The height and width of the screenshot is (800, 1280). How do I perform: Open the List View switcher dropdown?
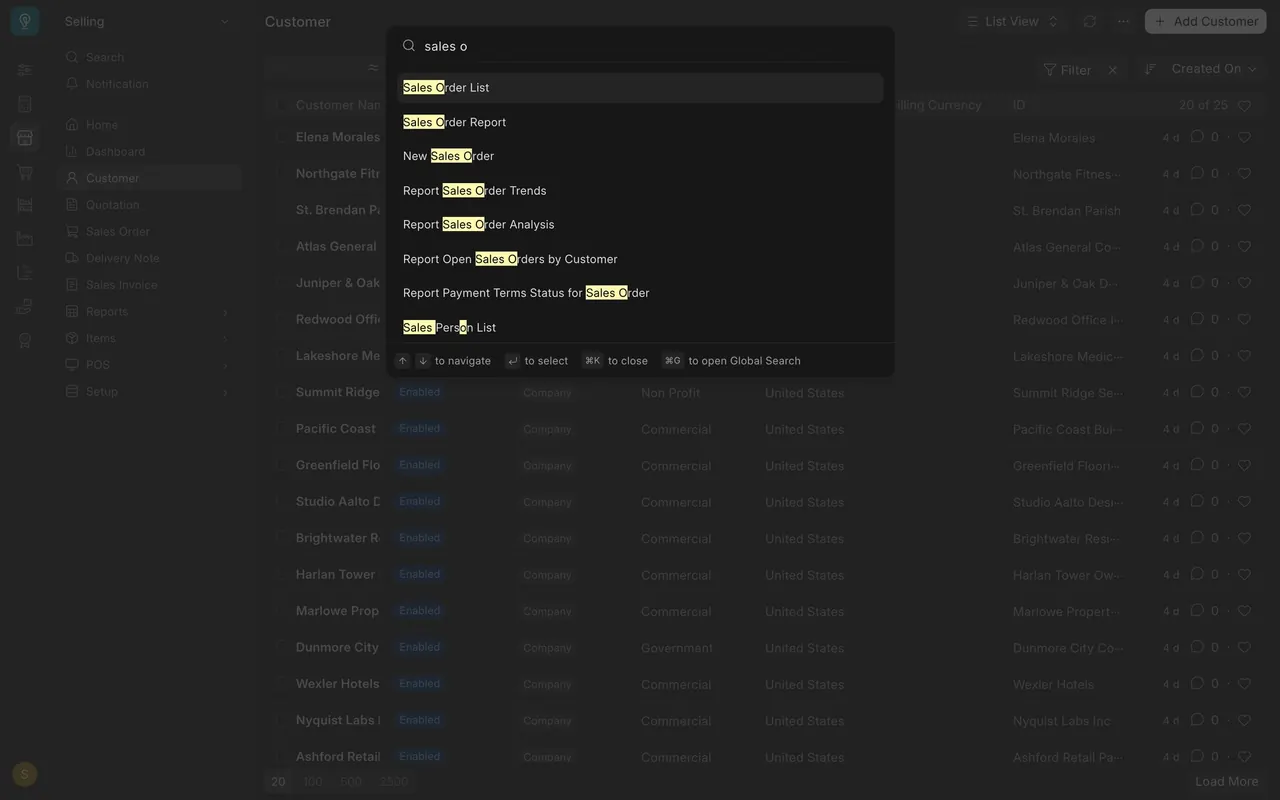click(1012, 21)
